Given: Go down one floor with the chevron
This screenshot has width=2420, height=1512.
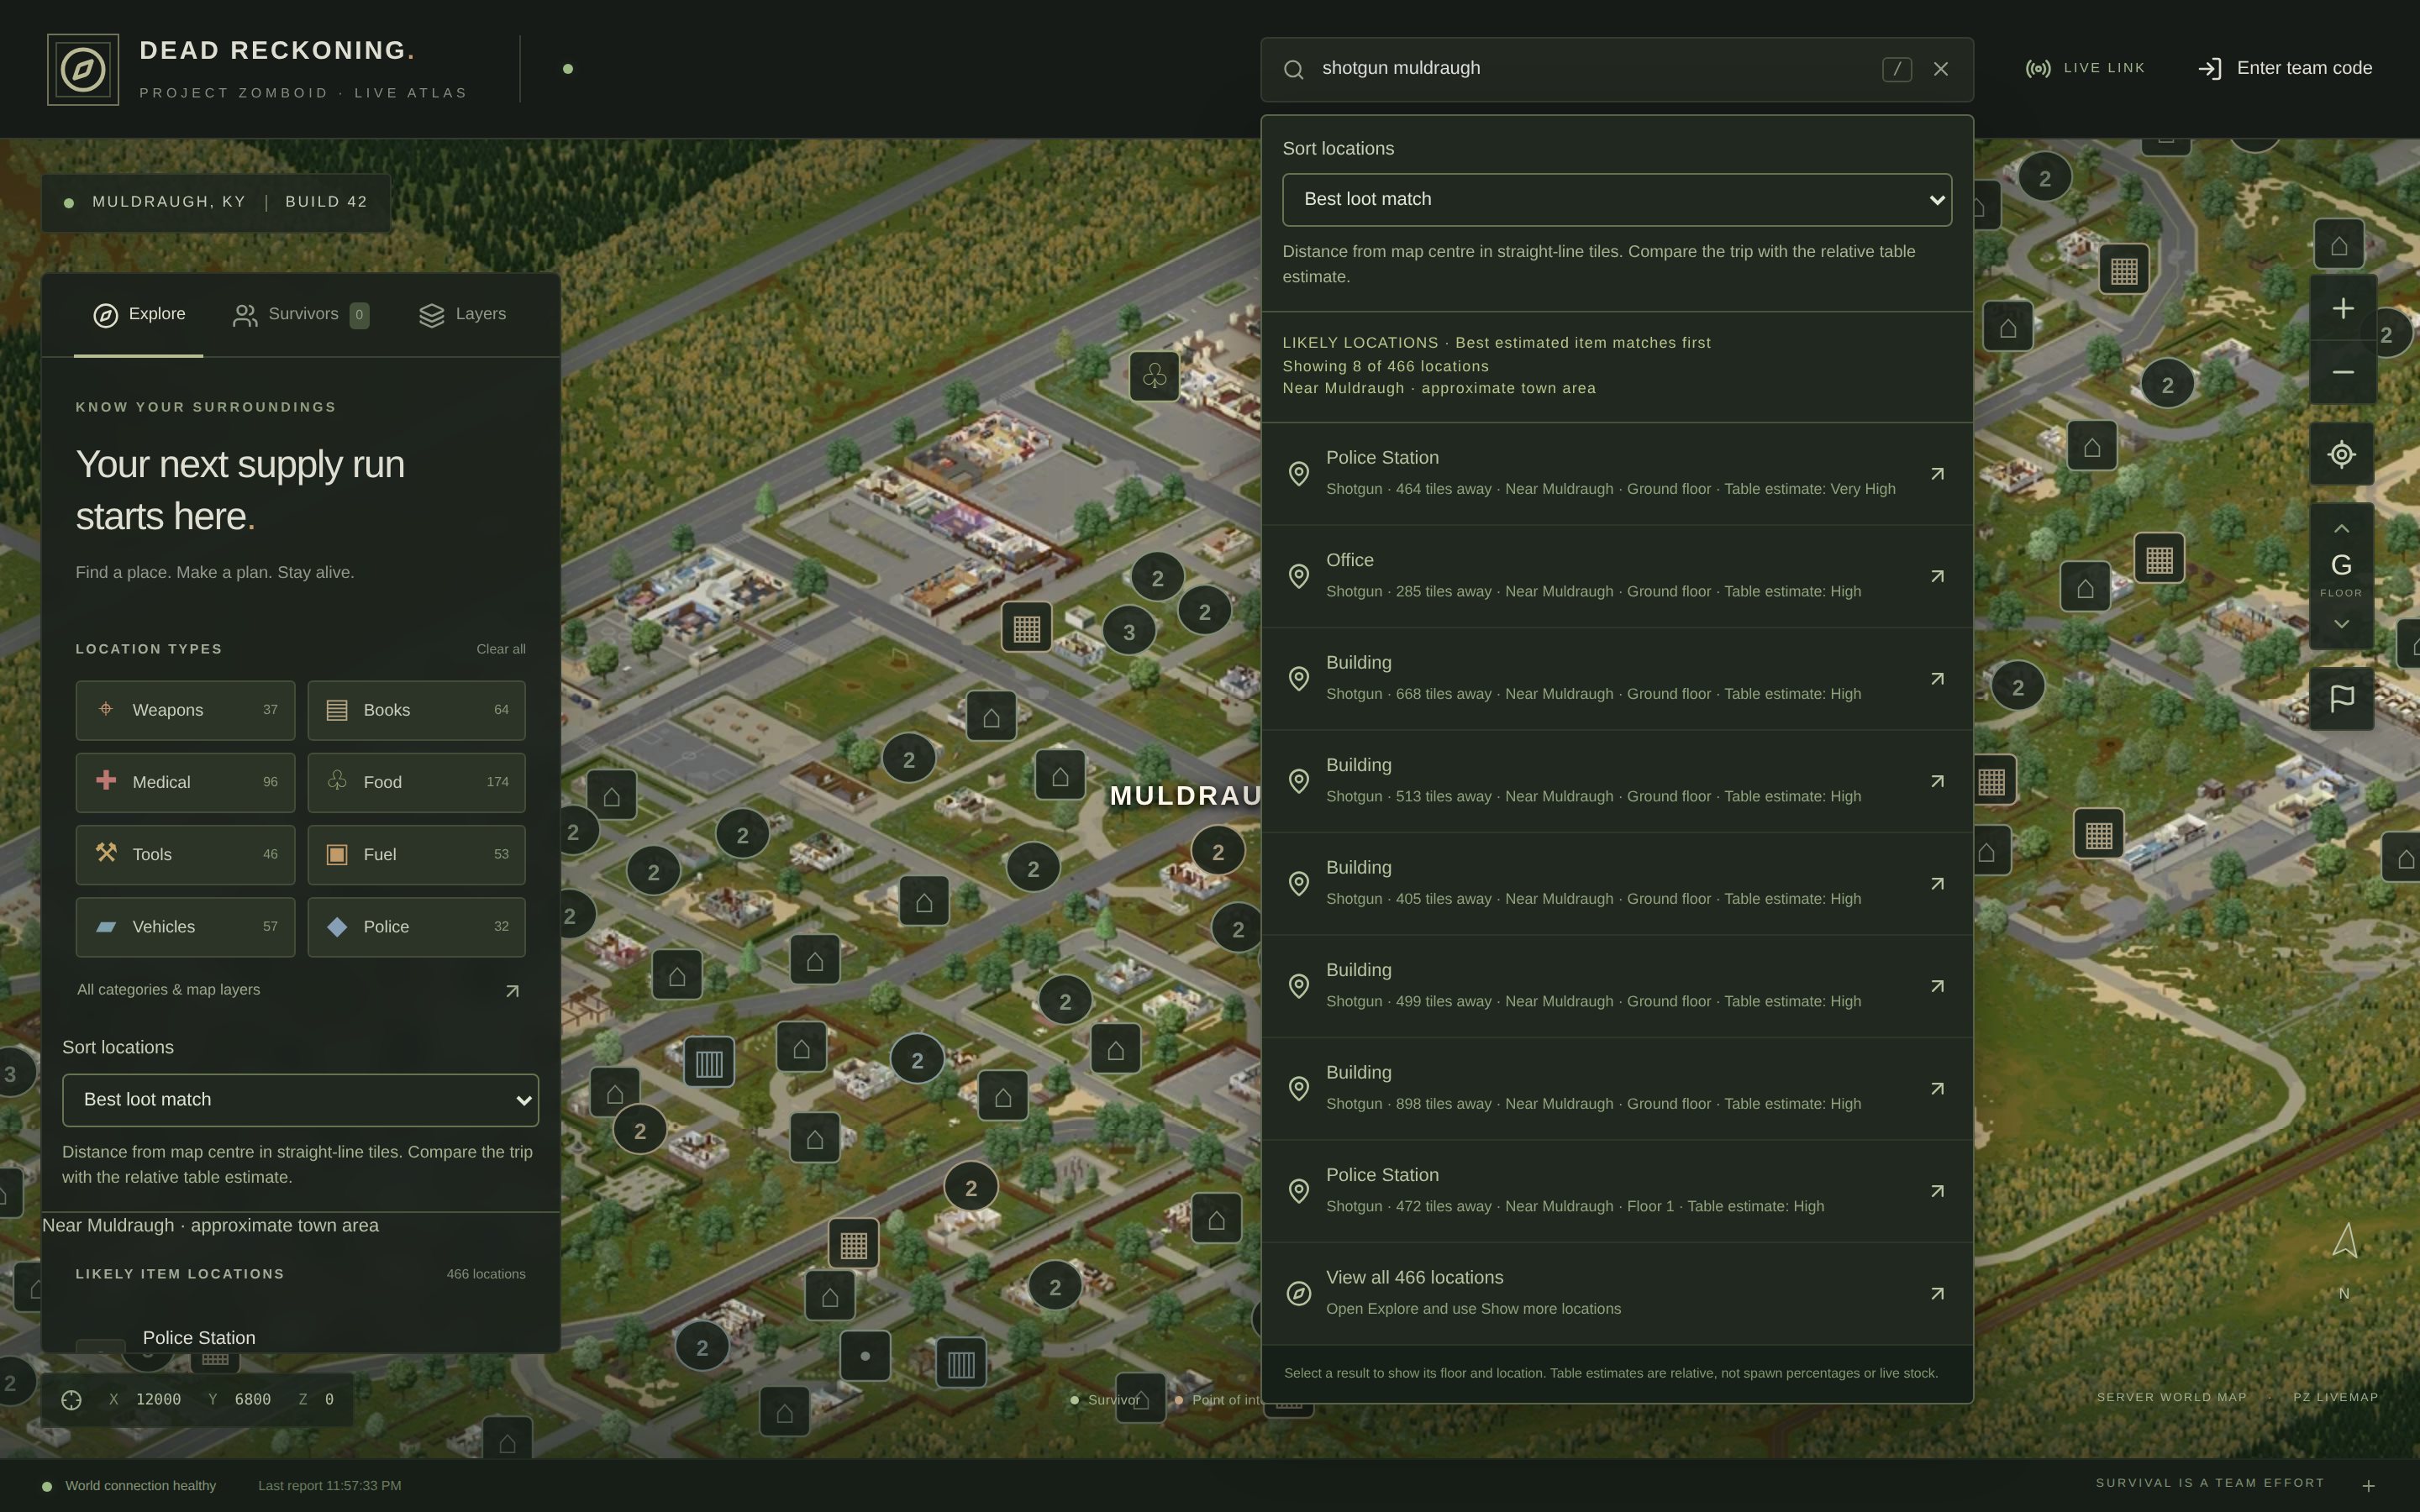Looking at the screenshot, I should point(2341,624).
